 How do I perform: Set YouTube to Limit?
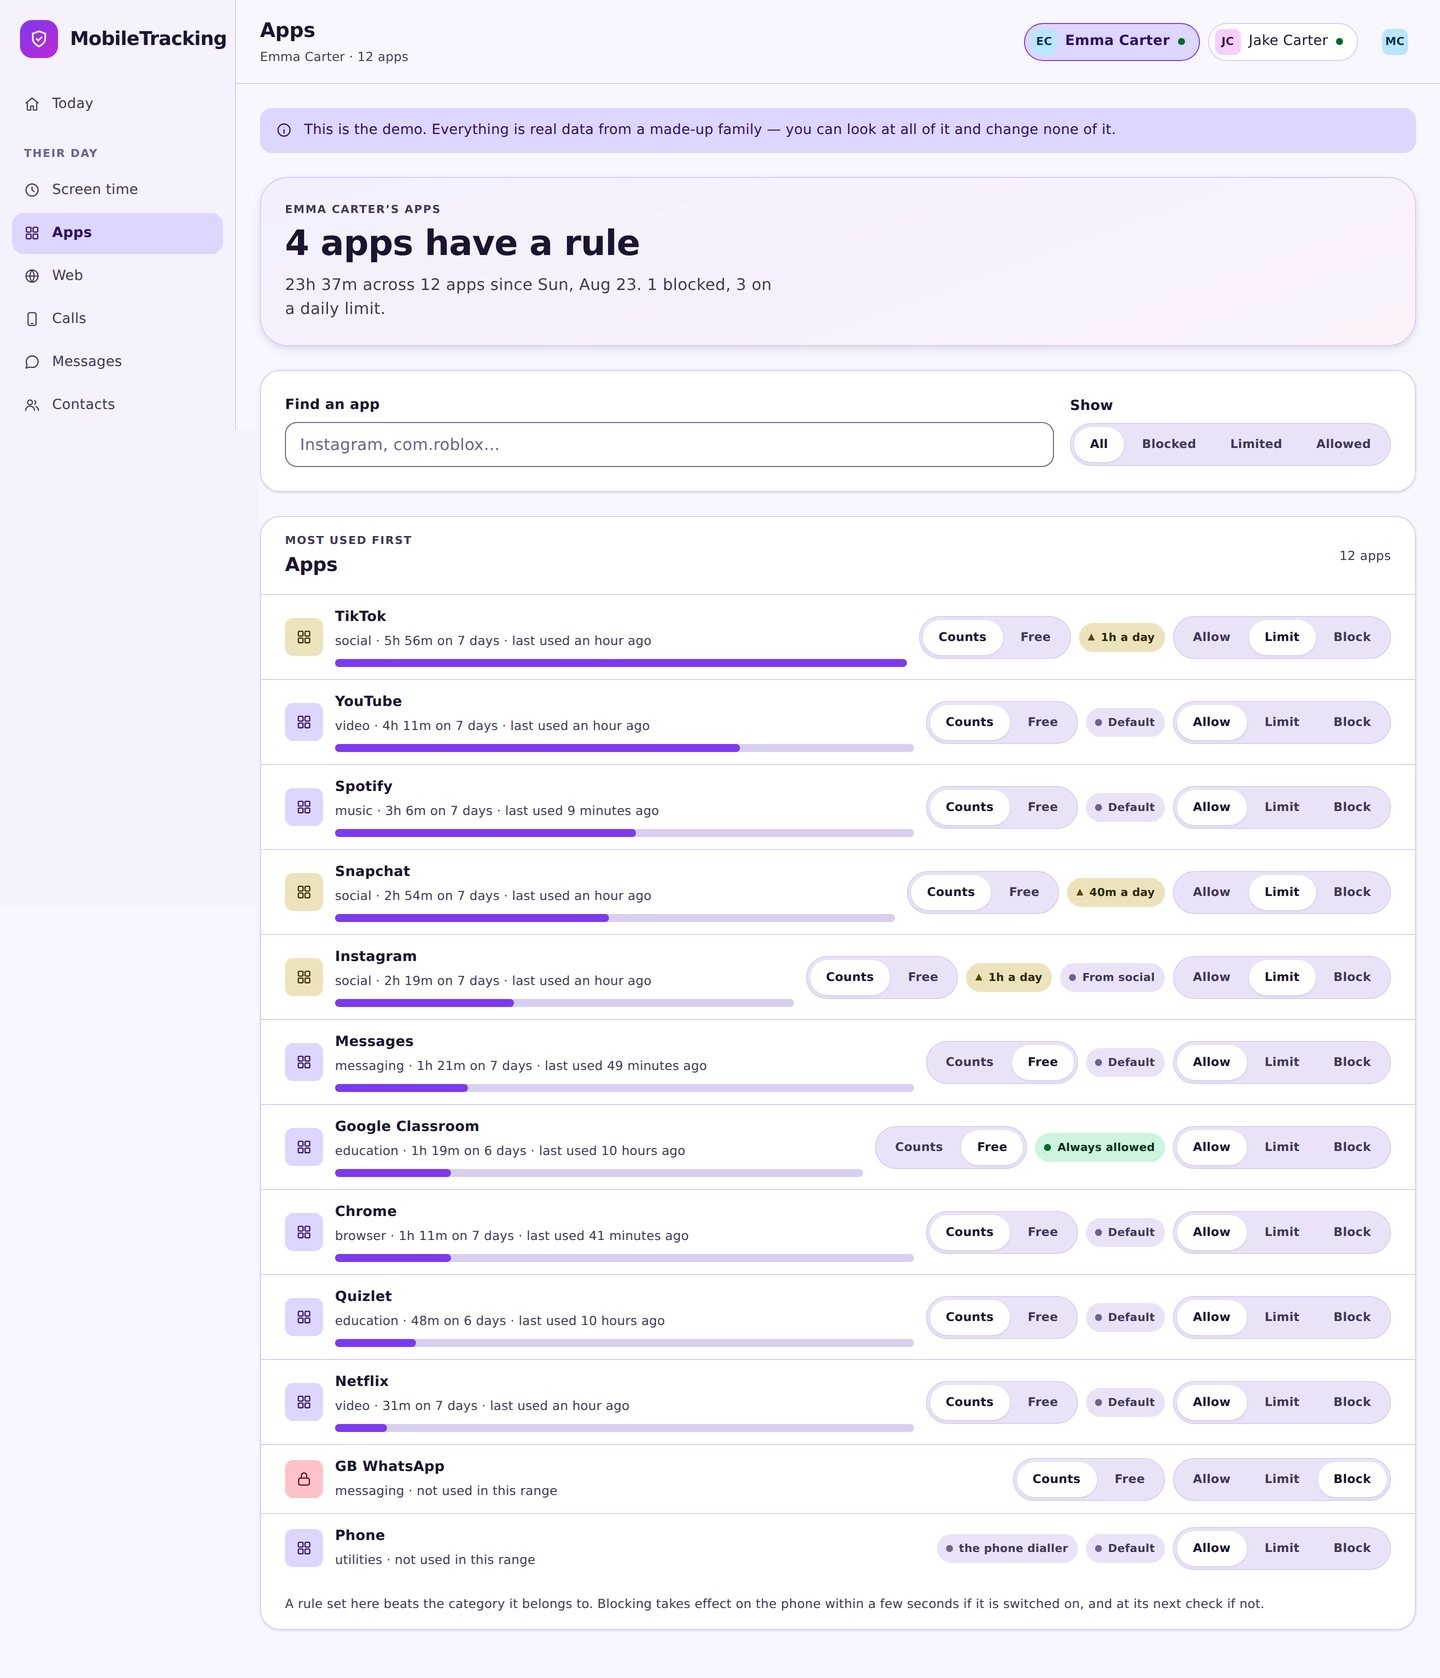point(1282,722)
